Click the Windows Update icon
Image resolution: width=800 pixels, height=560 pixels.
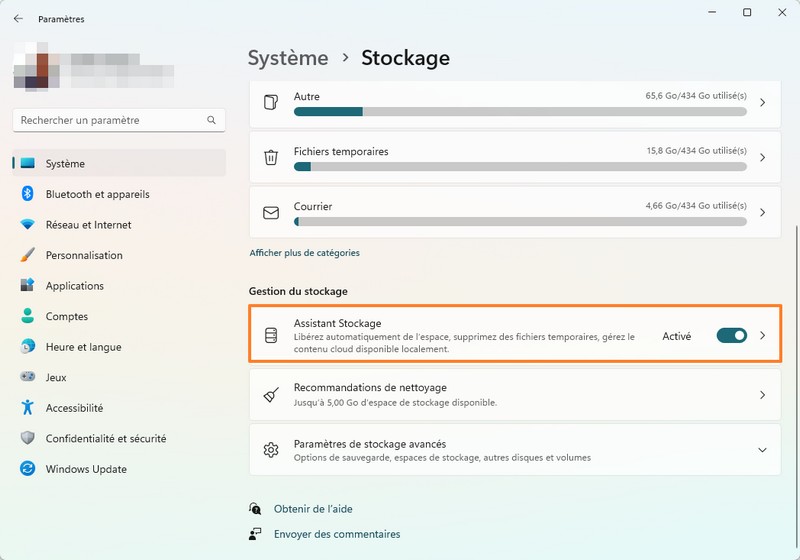[x=28, y=469]
